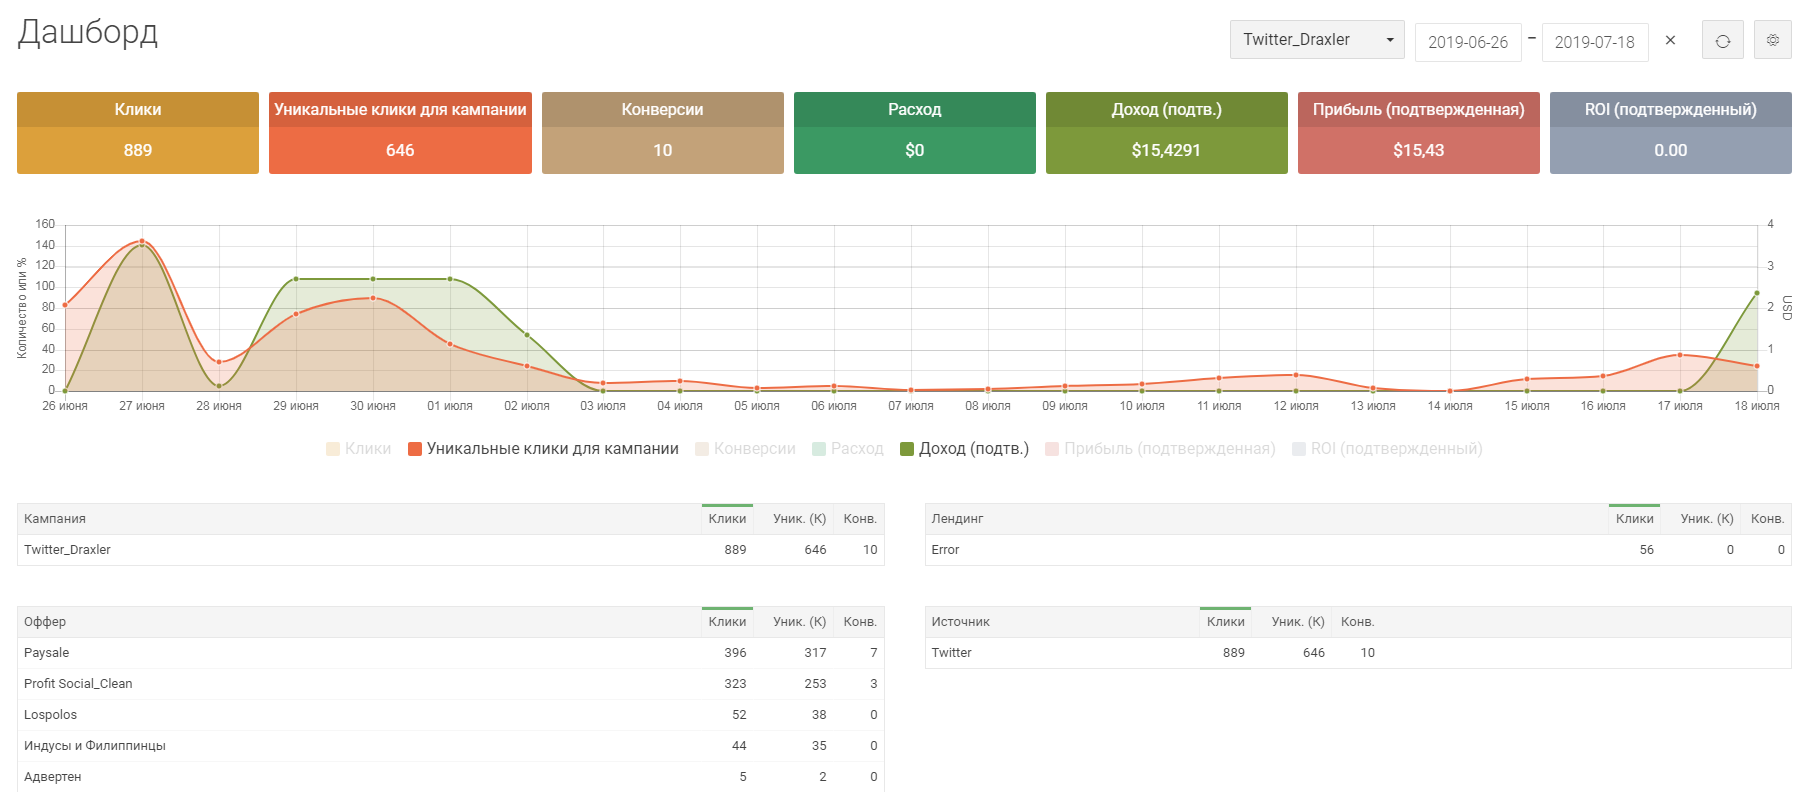Click the Прибыль (подтвержденная) stat card
The width and height of the screenshot is (1815, 792).
pos(1418,133)
